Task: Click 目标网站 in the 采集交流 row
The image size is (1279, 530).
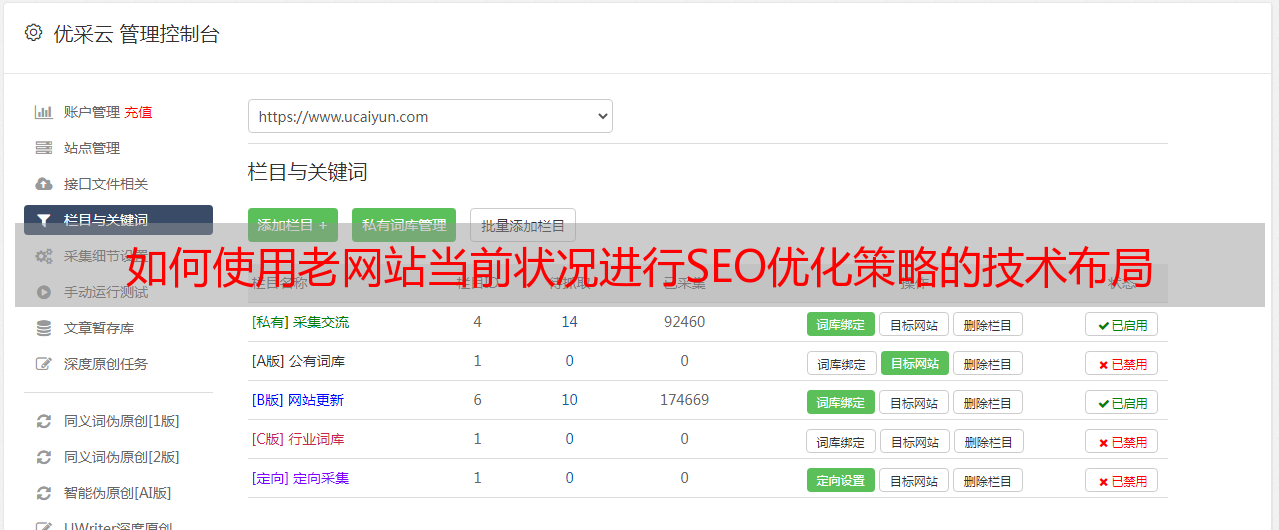Action: [914, 324]
